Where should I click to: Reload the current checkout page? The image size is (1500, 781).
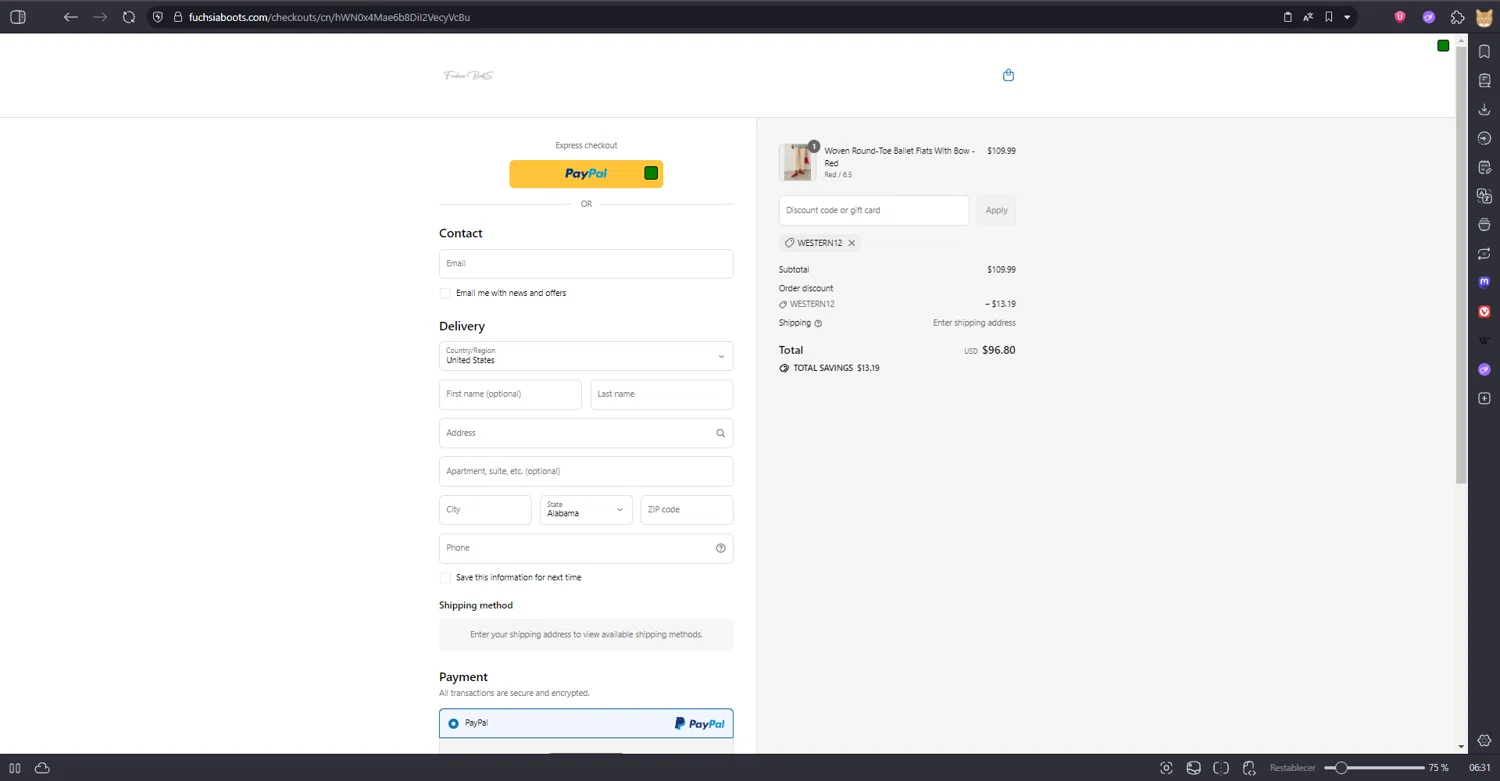[x=129, y=17]
